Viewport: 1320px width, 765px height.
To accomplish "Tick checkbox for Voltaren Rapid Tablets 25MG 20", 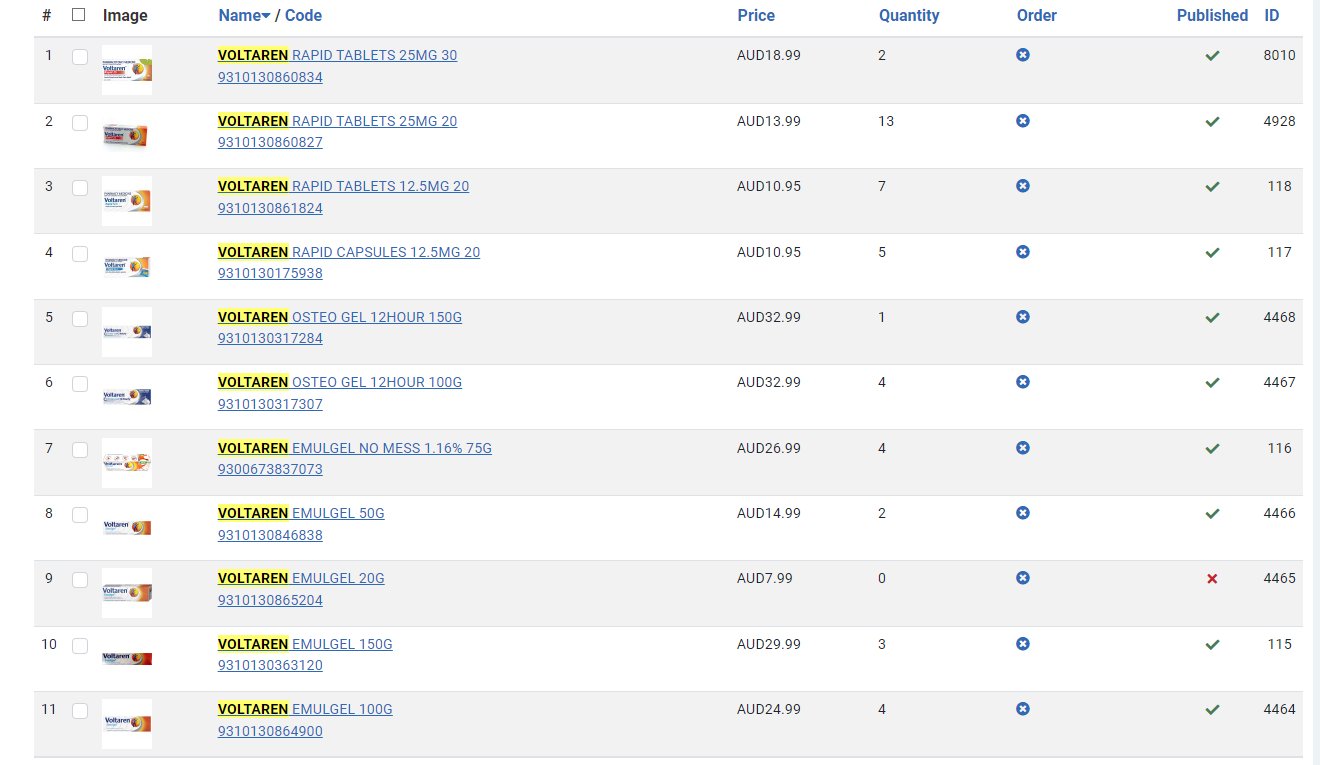I will click(x=80, y=122).
